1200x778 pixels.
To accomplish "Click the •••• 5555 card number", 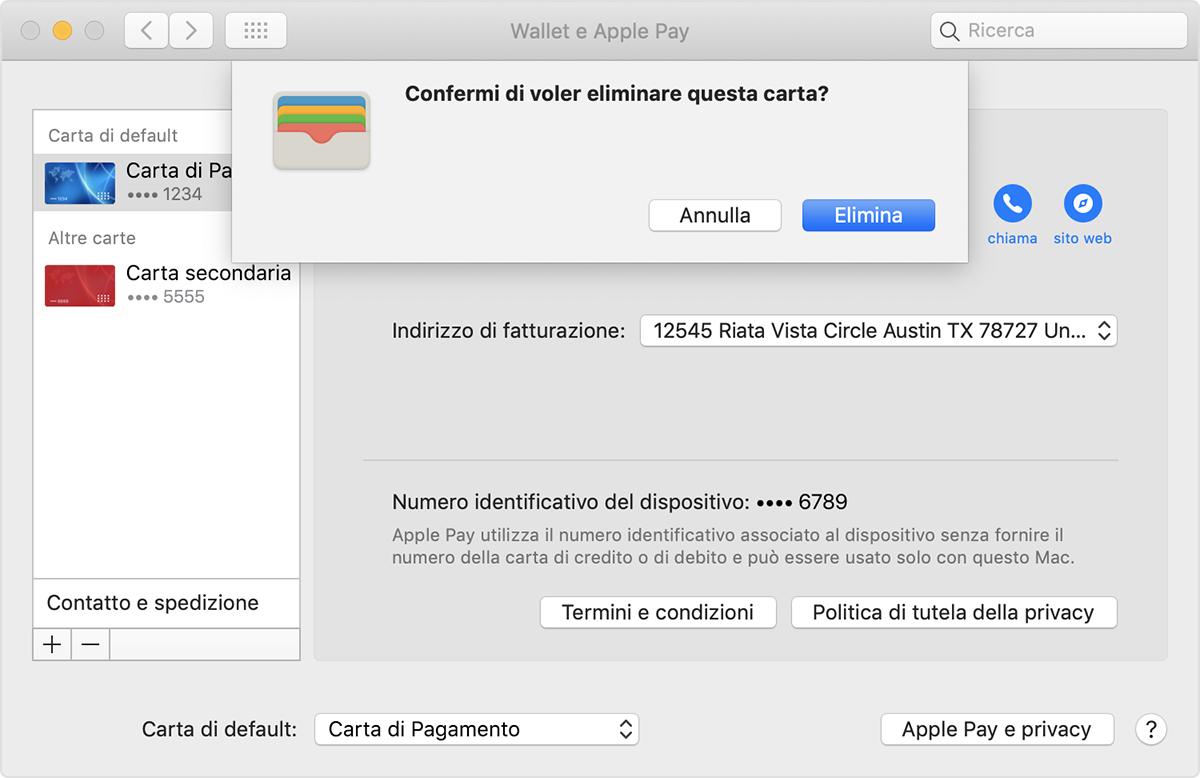I will click(x=166, y=297).
